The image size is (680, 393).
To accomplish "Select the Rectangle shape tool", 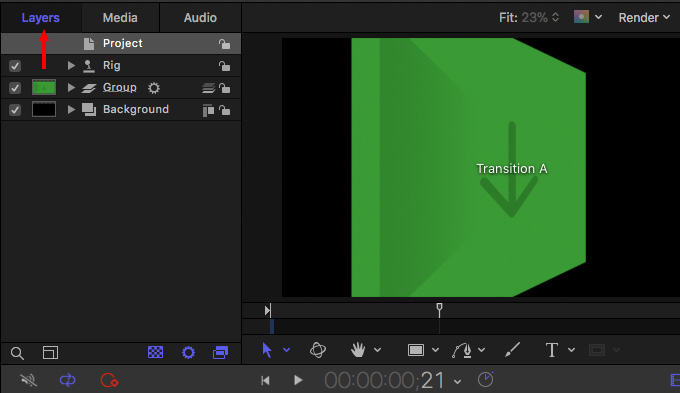I will [x=416, y=350].
